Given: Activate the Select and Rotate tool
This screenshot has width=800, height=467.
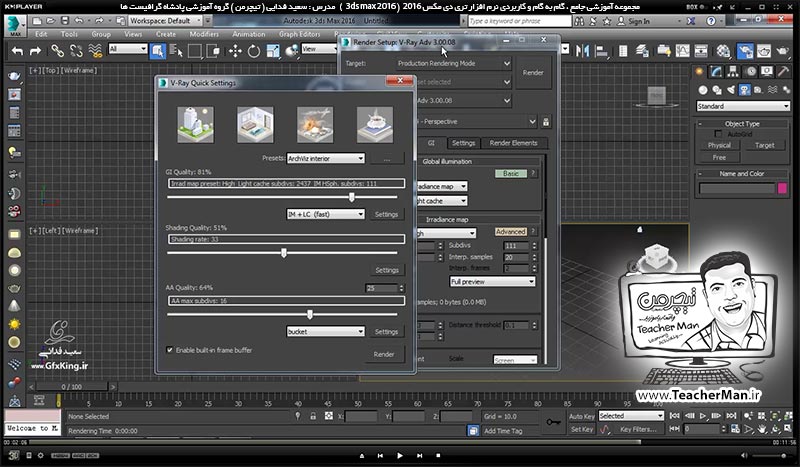Looking at the screenshot, I should (254, 51).
